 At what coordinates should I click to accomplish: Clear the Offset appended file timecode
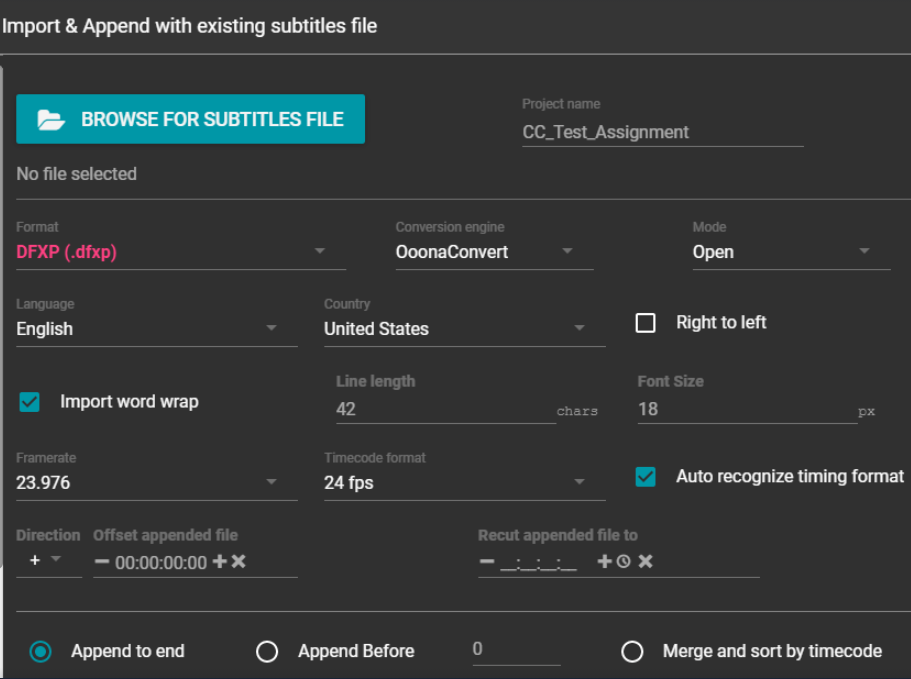[x=239, y=562]
